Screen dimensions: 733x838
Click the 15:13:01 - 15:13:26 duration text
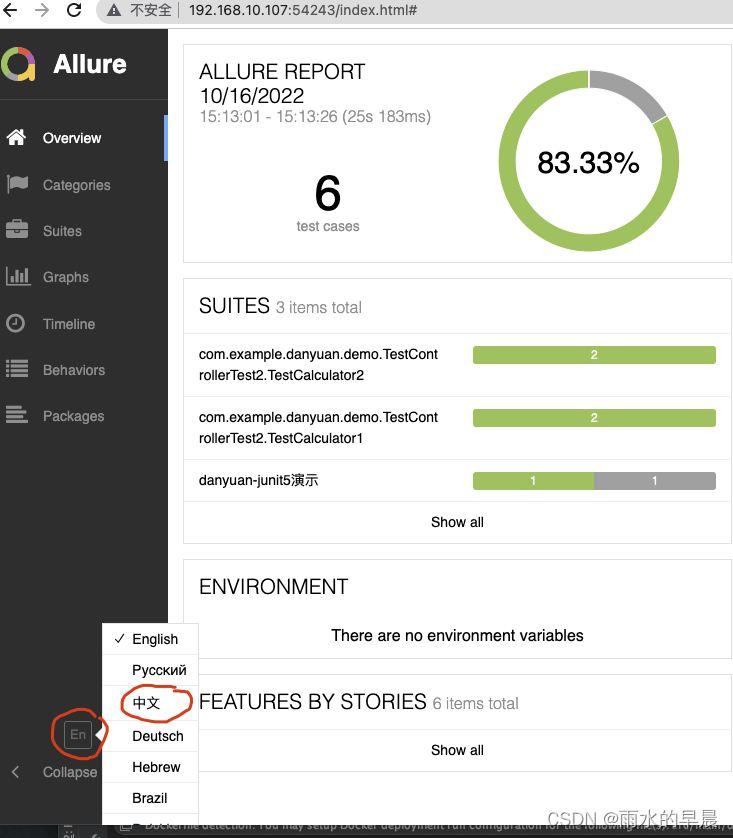pyautogui.click(x=315, y=117)
